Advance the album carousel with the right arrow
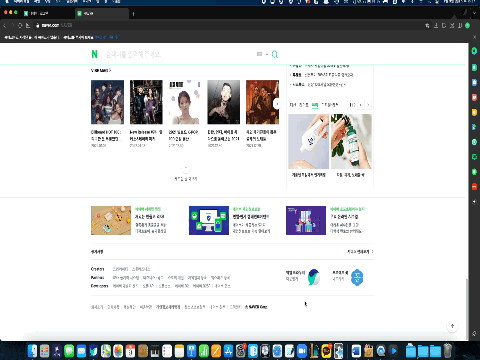This screenshot has height=360, width=480. (x=277, y=104)
